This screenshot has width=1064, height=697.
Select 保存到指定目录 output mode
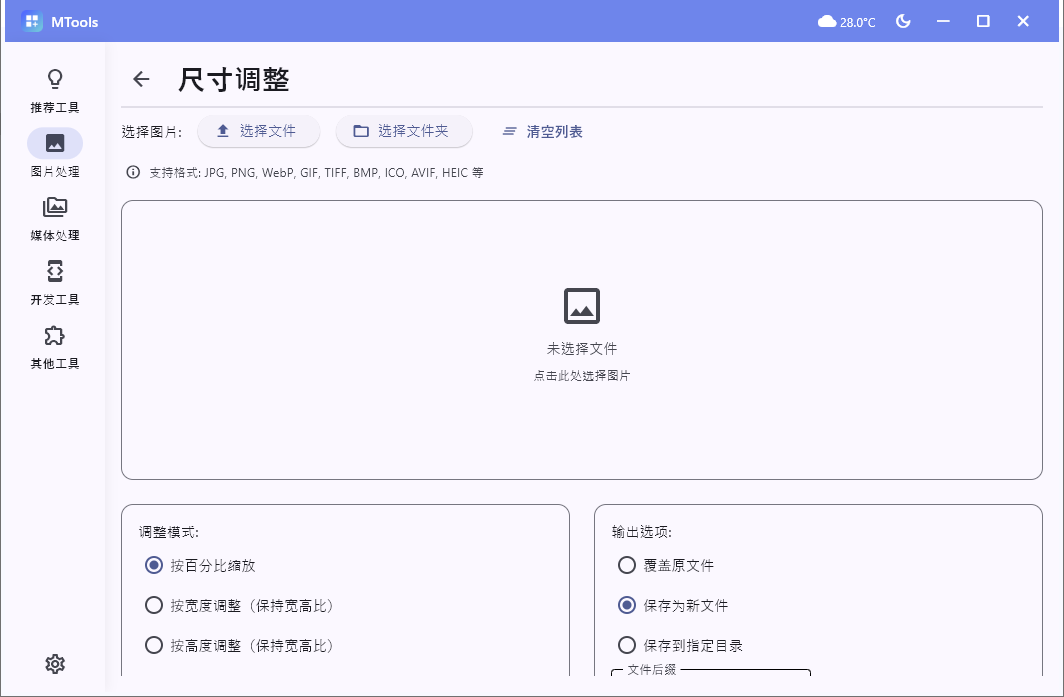(628, 645)
